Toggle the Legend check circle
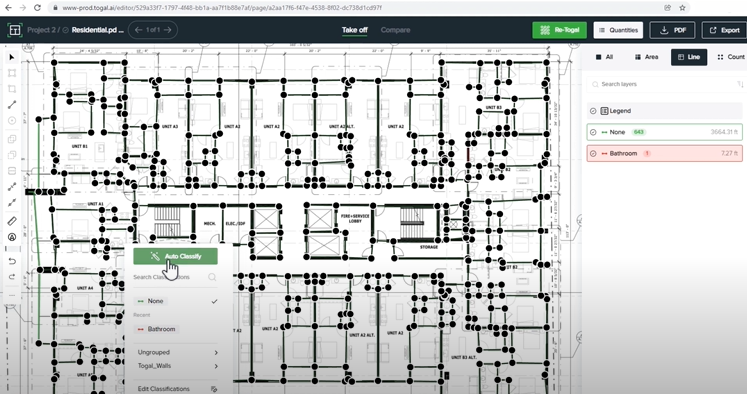 coord(593,111)
